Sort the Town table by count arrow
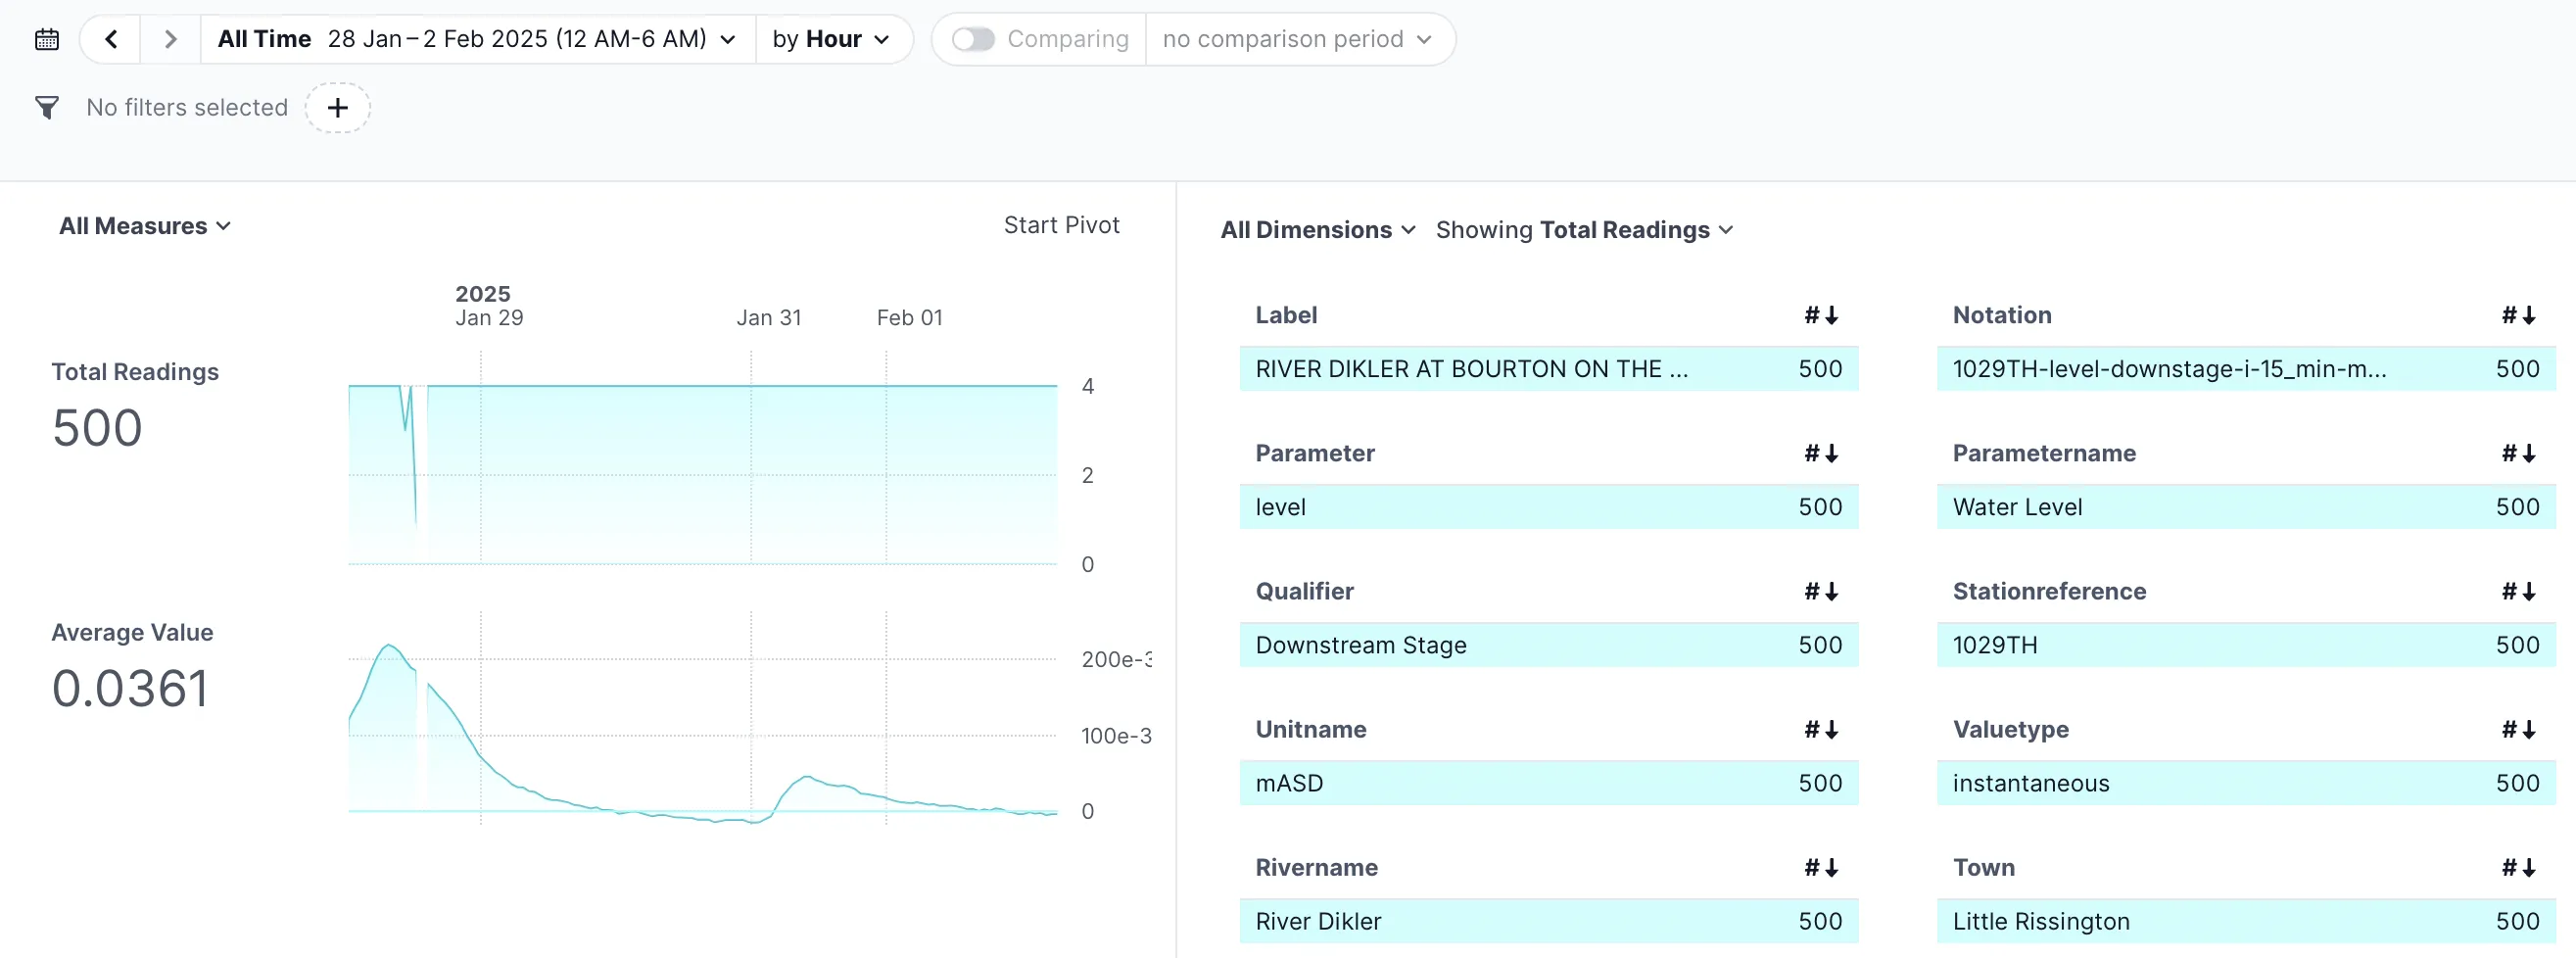Screen dimensions: 2576x958 coord(2518,867)
